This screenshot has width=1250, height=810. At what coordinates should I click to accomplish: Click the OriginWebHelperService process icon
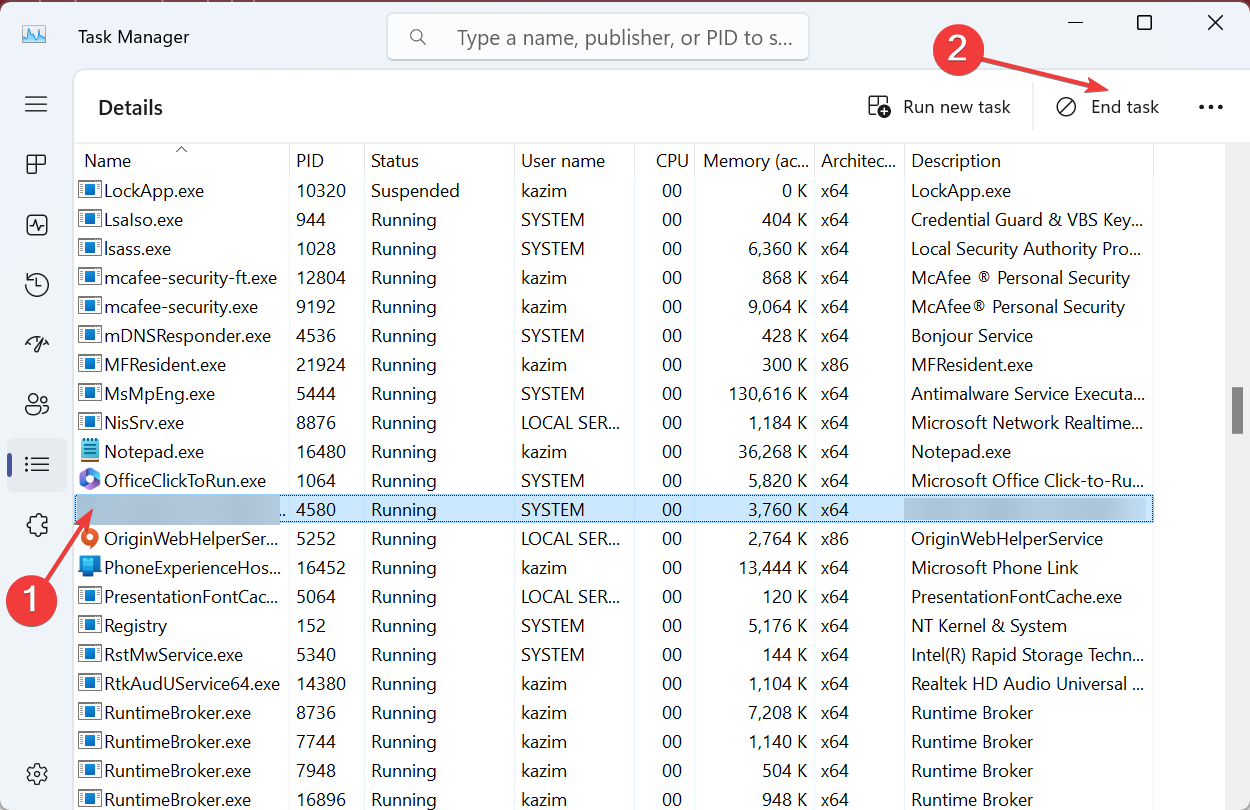coord(90,539)
